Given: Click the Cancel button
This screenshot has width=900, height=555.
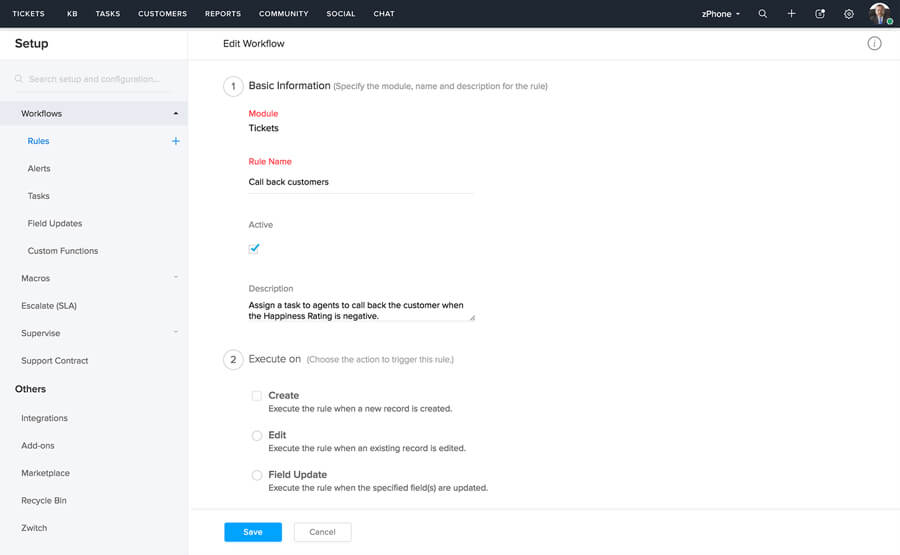Looking at the screenshot, I should (322, 532).
